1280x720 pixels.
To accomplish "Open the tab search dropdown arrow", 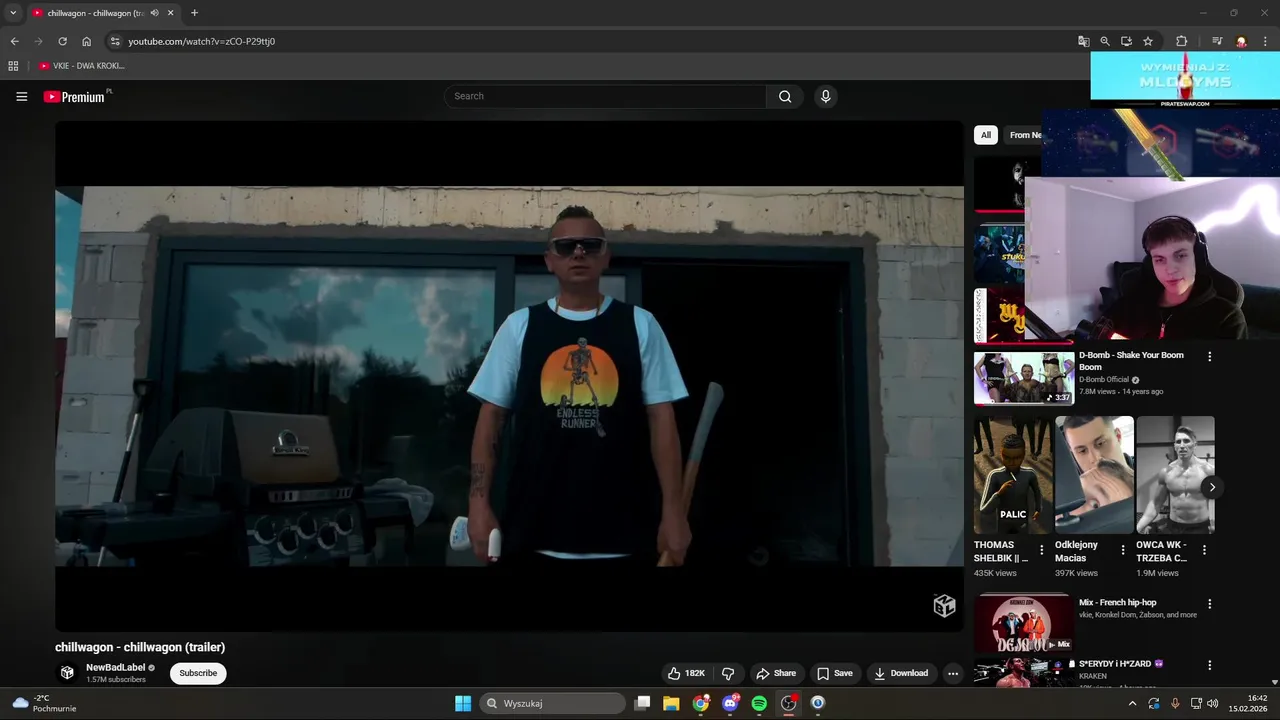I will 13,13.
